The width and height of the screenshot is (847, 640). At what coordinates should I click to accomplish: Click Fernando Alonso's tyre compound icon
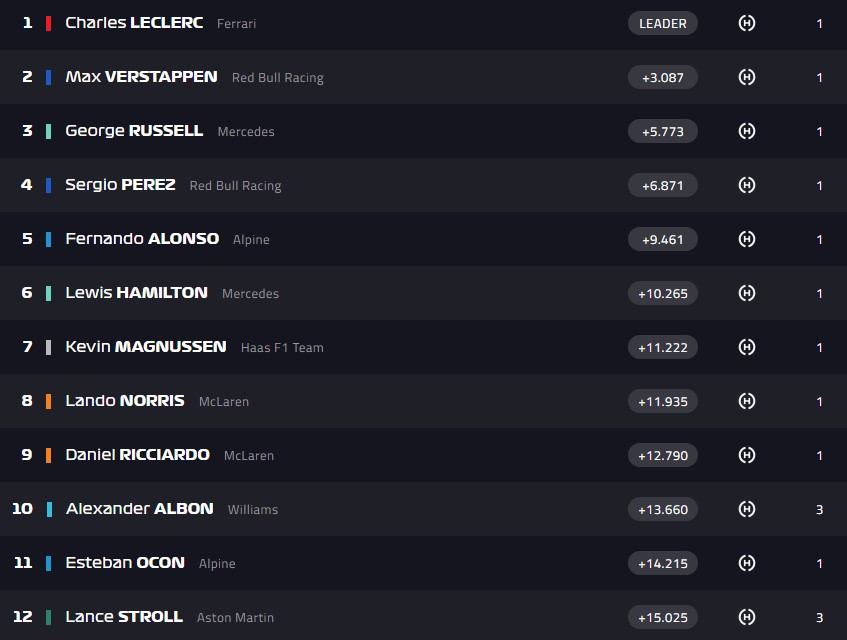tap(746, 239)
